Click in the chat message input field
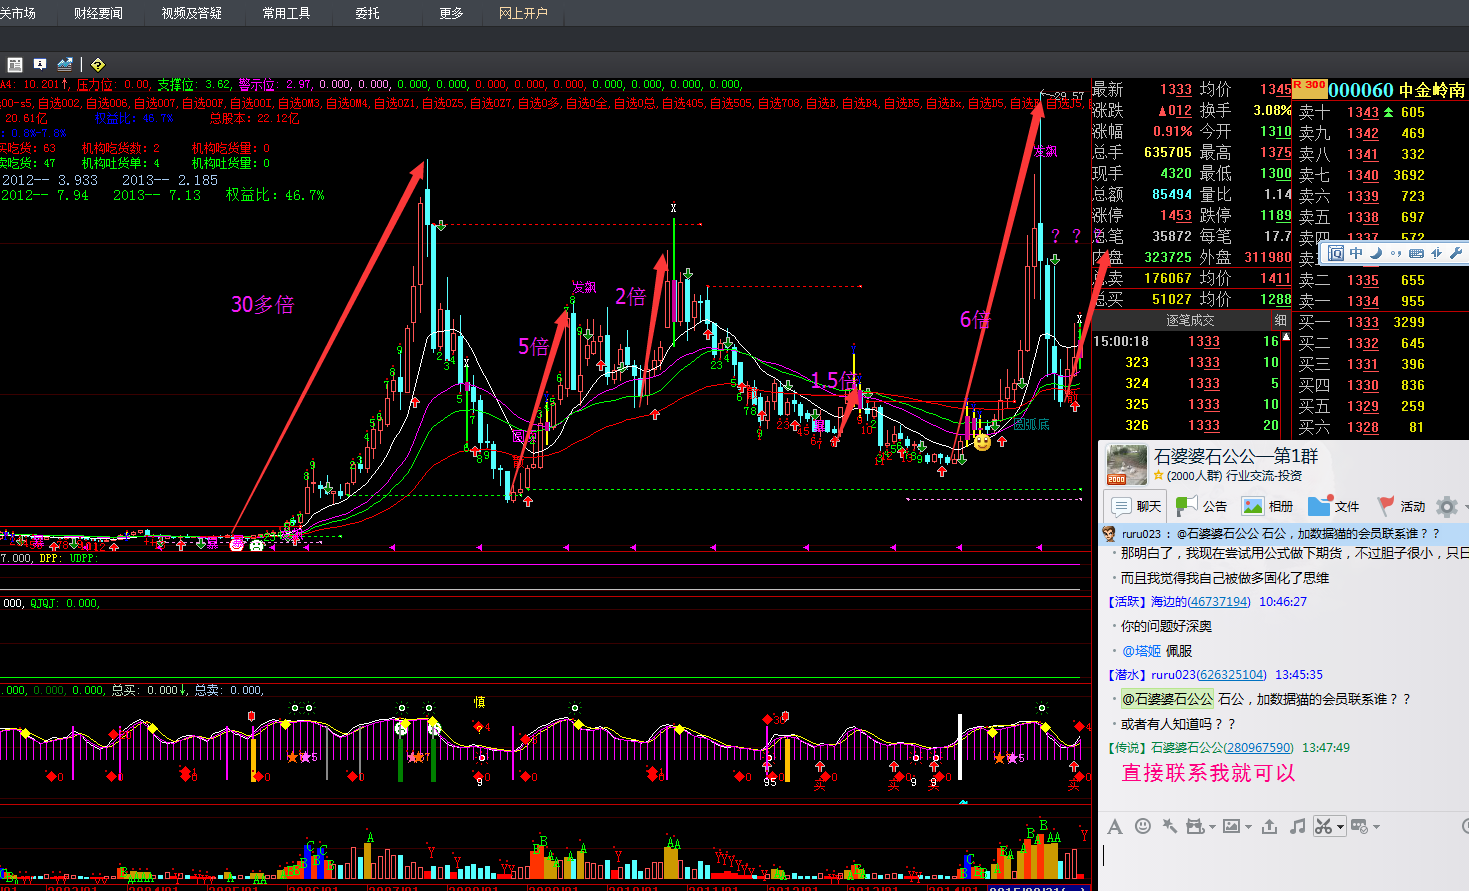Viewport: 1469px width, 891px height. coord(1280,862)
